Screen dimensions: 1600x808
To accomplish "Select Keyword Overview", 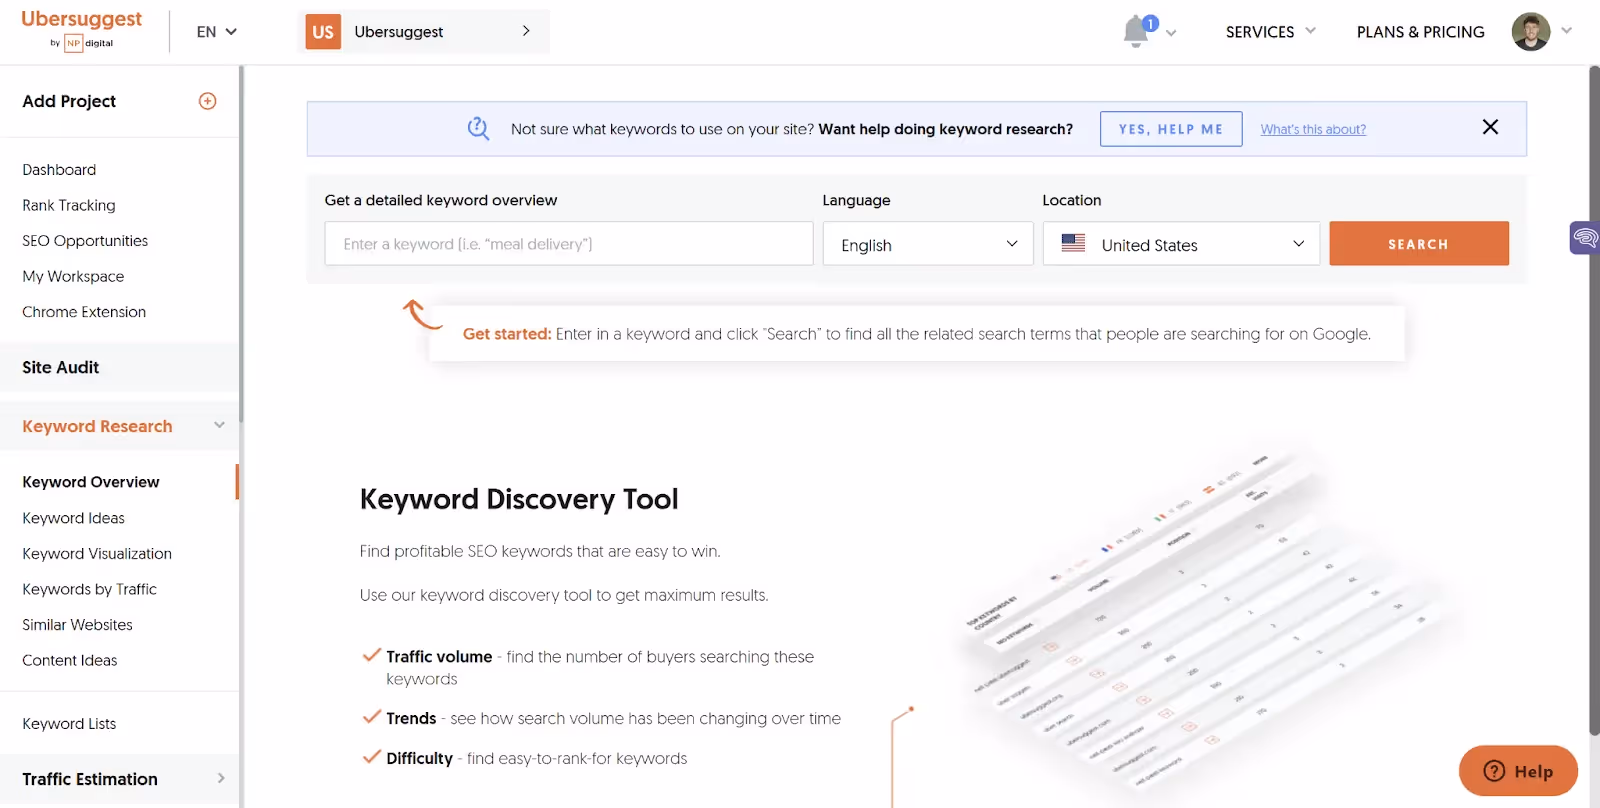I will [x=91, y=482].
